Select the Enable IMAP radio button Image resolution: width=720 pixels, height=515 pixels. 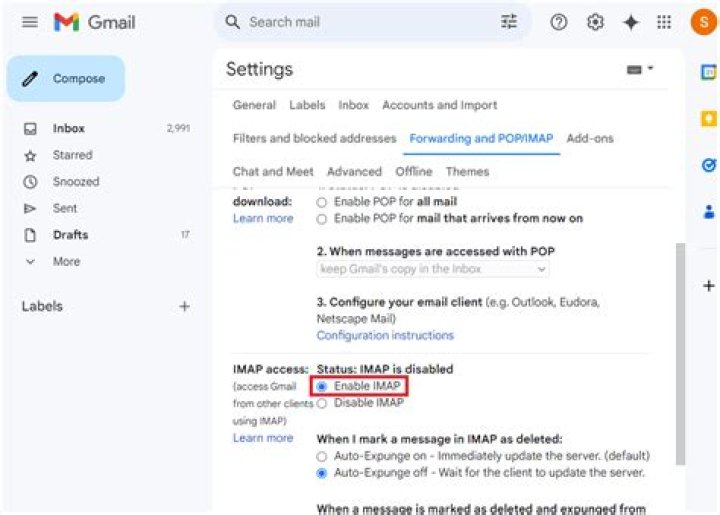click(x=322, y=386)
